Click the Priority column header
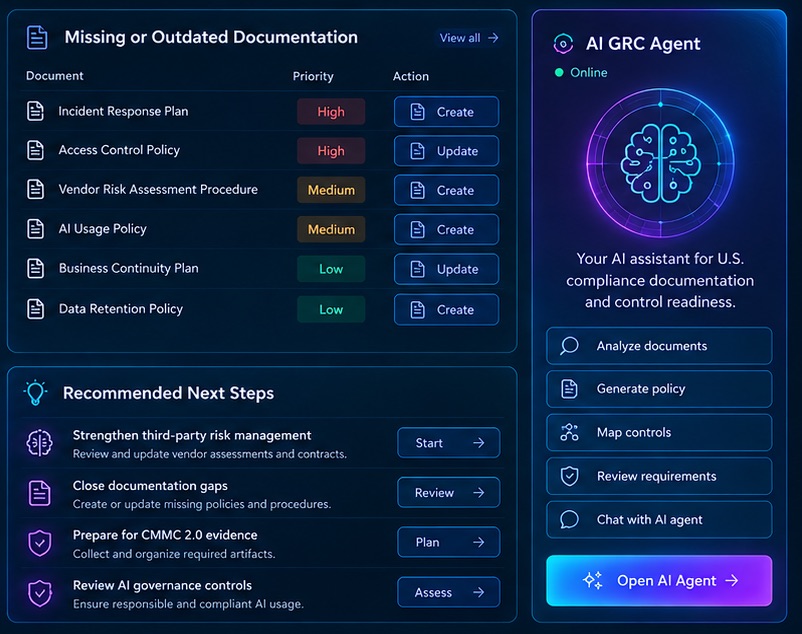Screen dimensions: 802x634 313,76
